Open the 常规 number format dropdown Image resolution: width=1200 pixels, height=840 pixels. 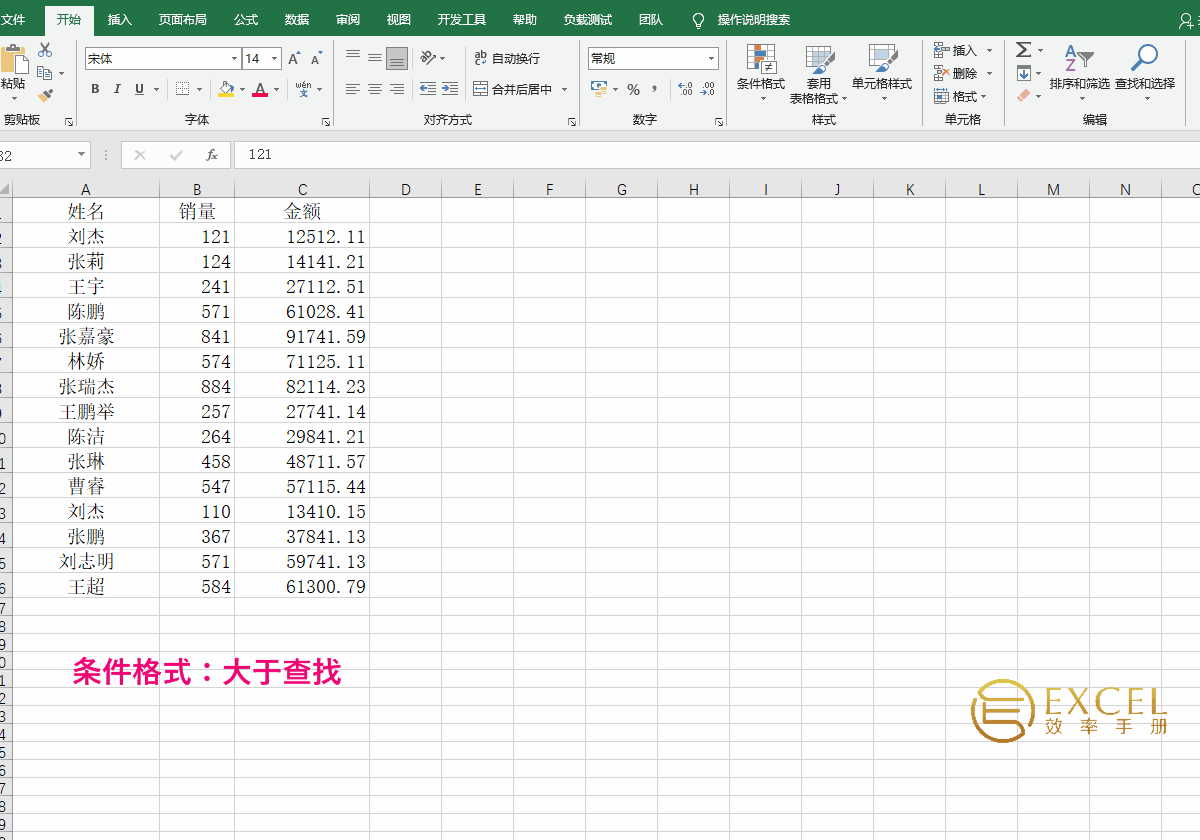712,59
